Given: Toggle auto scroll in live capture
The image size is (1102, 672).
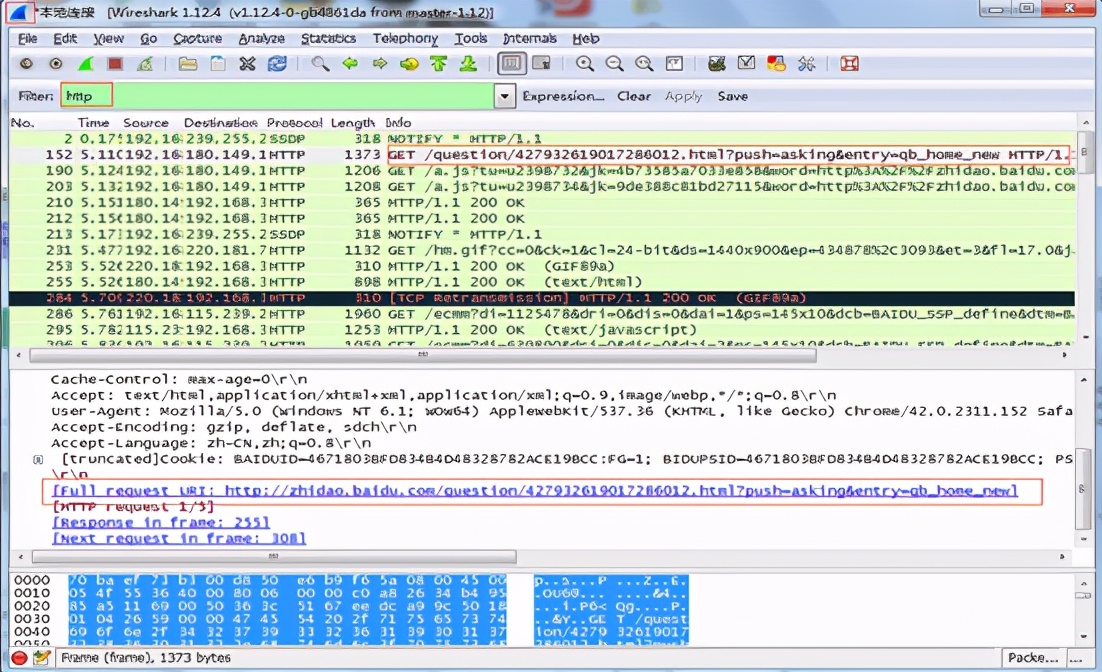Looking at the screenshot, I should tap(541, 64).
